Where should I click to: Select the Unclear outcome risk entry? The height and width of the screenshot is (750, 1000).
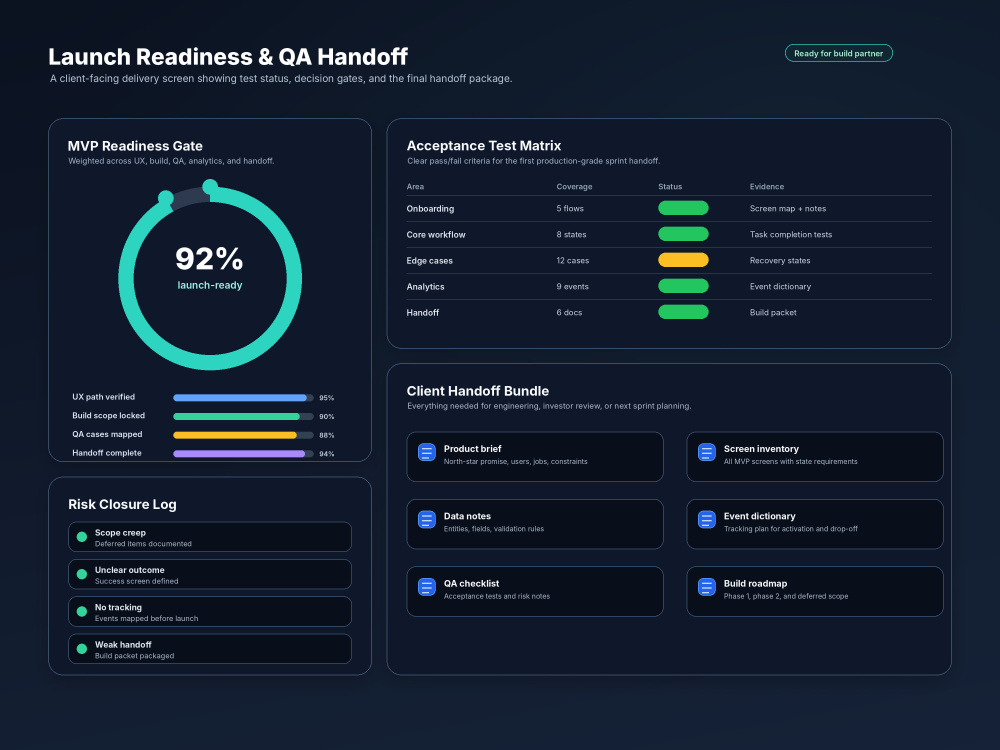(x=210, y=574)
